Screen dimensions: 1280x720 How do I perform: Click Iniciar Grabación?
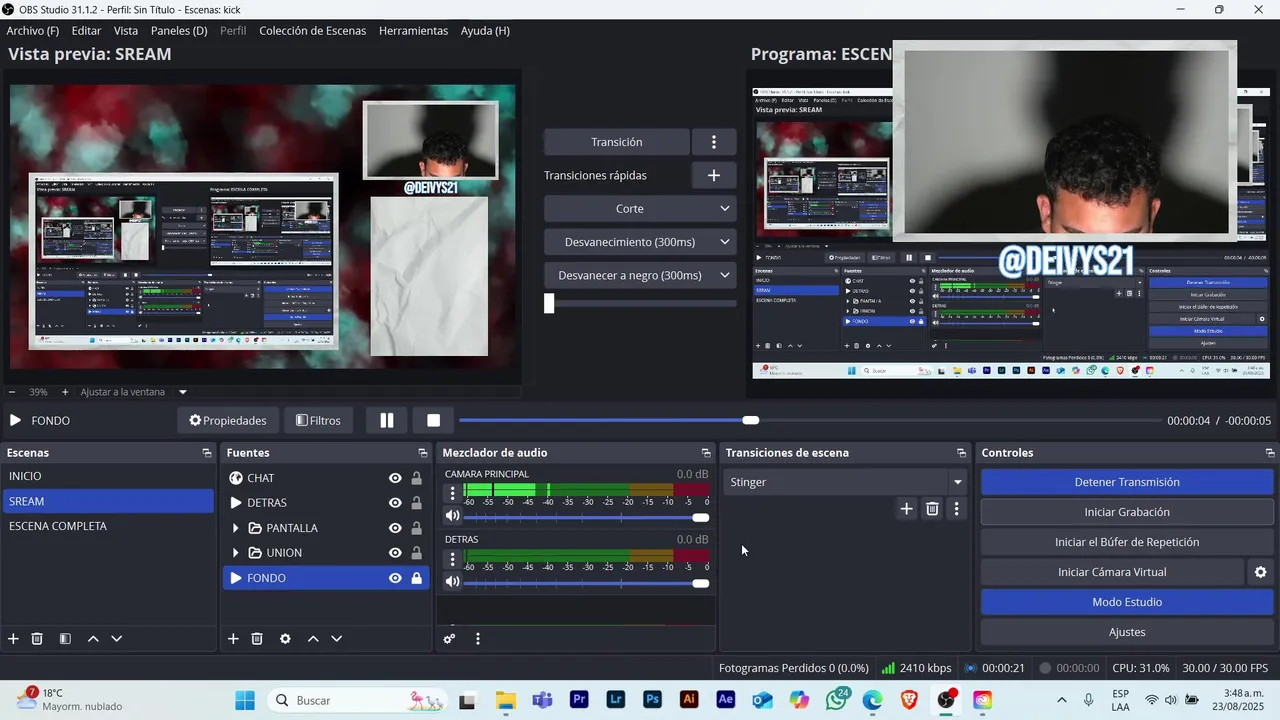coord(1127,512)
